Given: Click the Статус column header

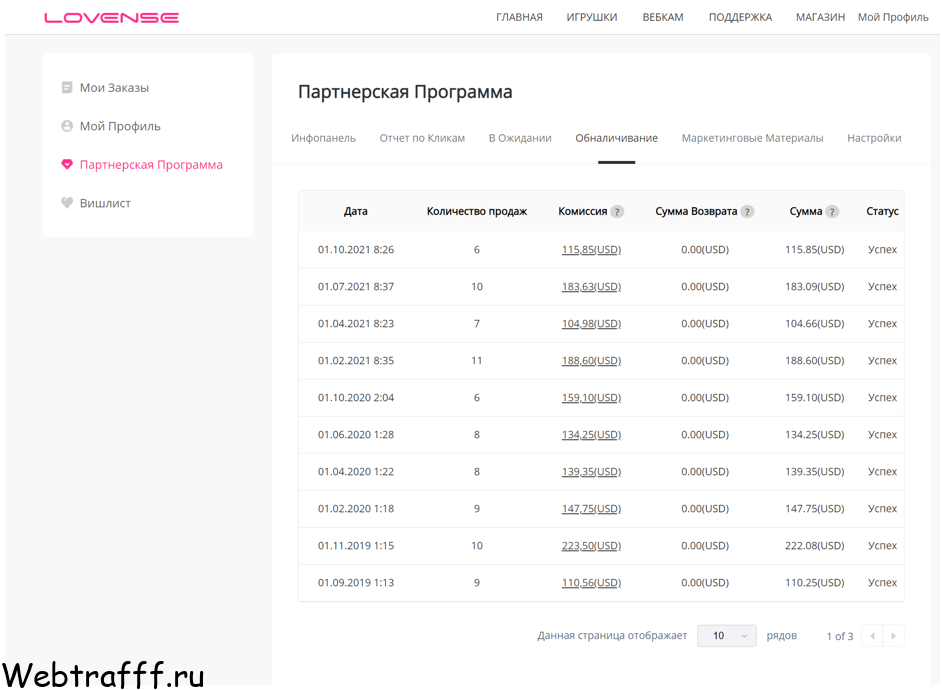Looking at the screenshot, I should (883, 211).
